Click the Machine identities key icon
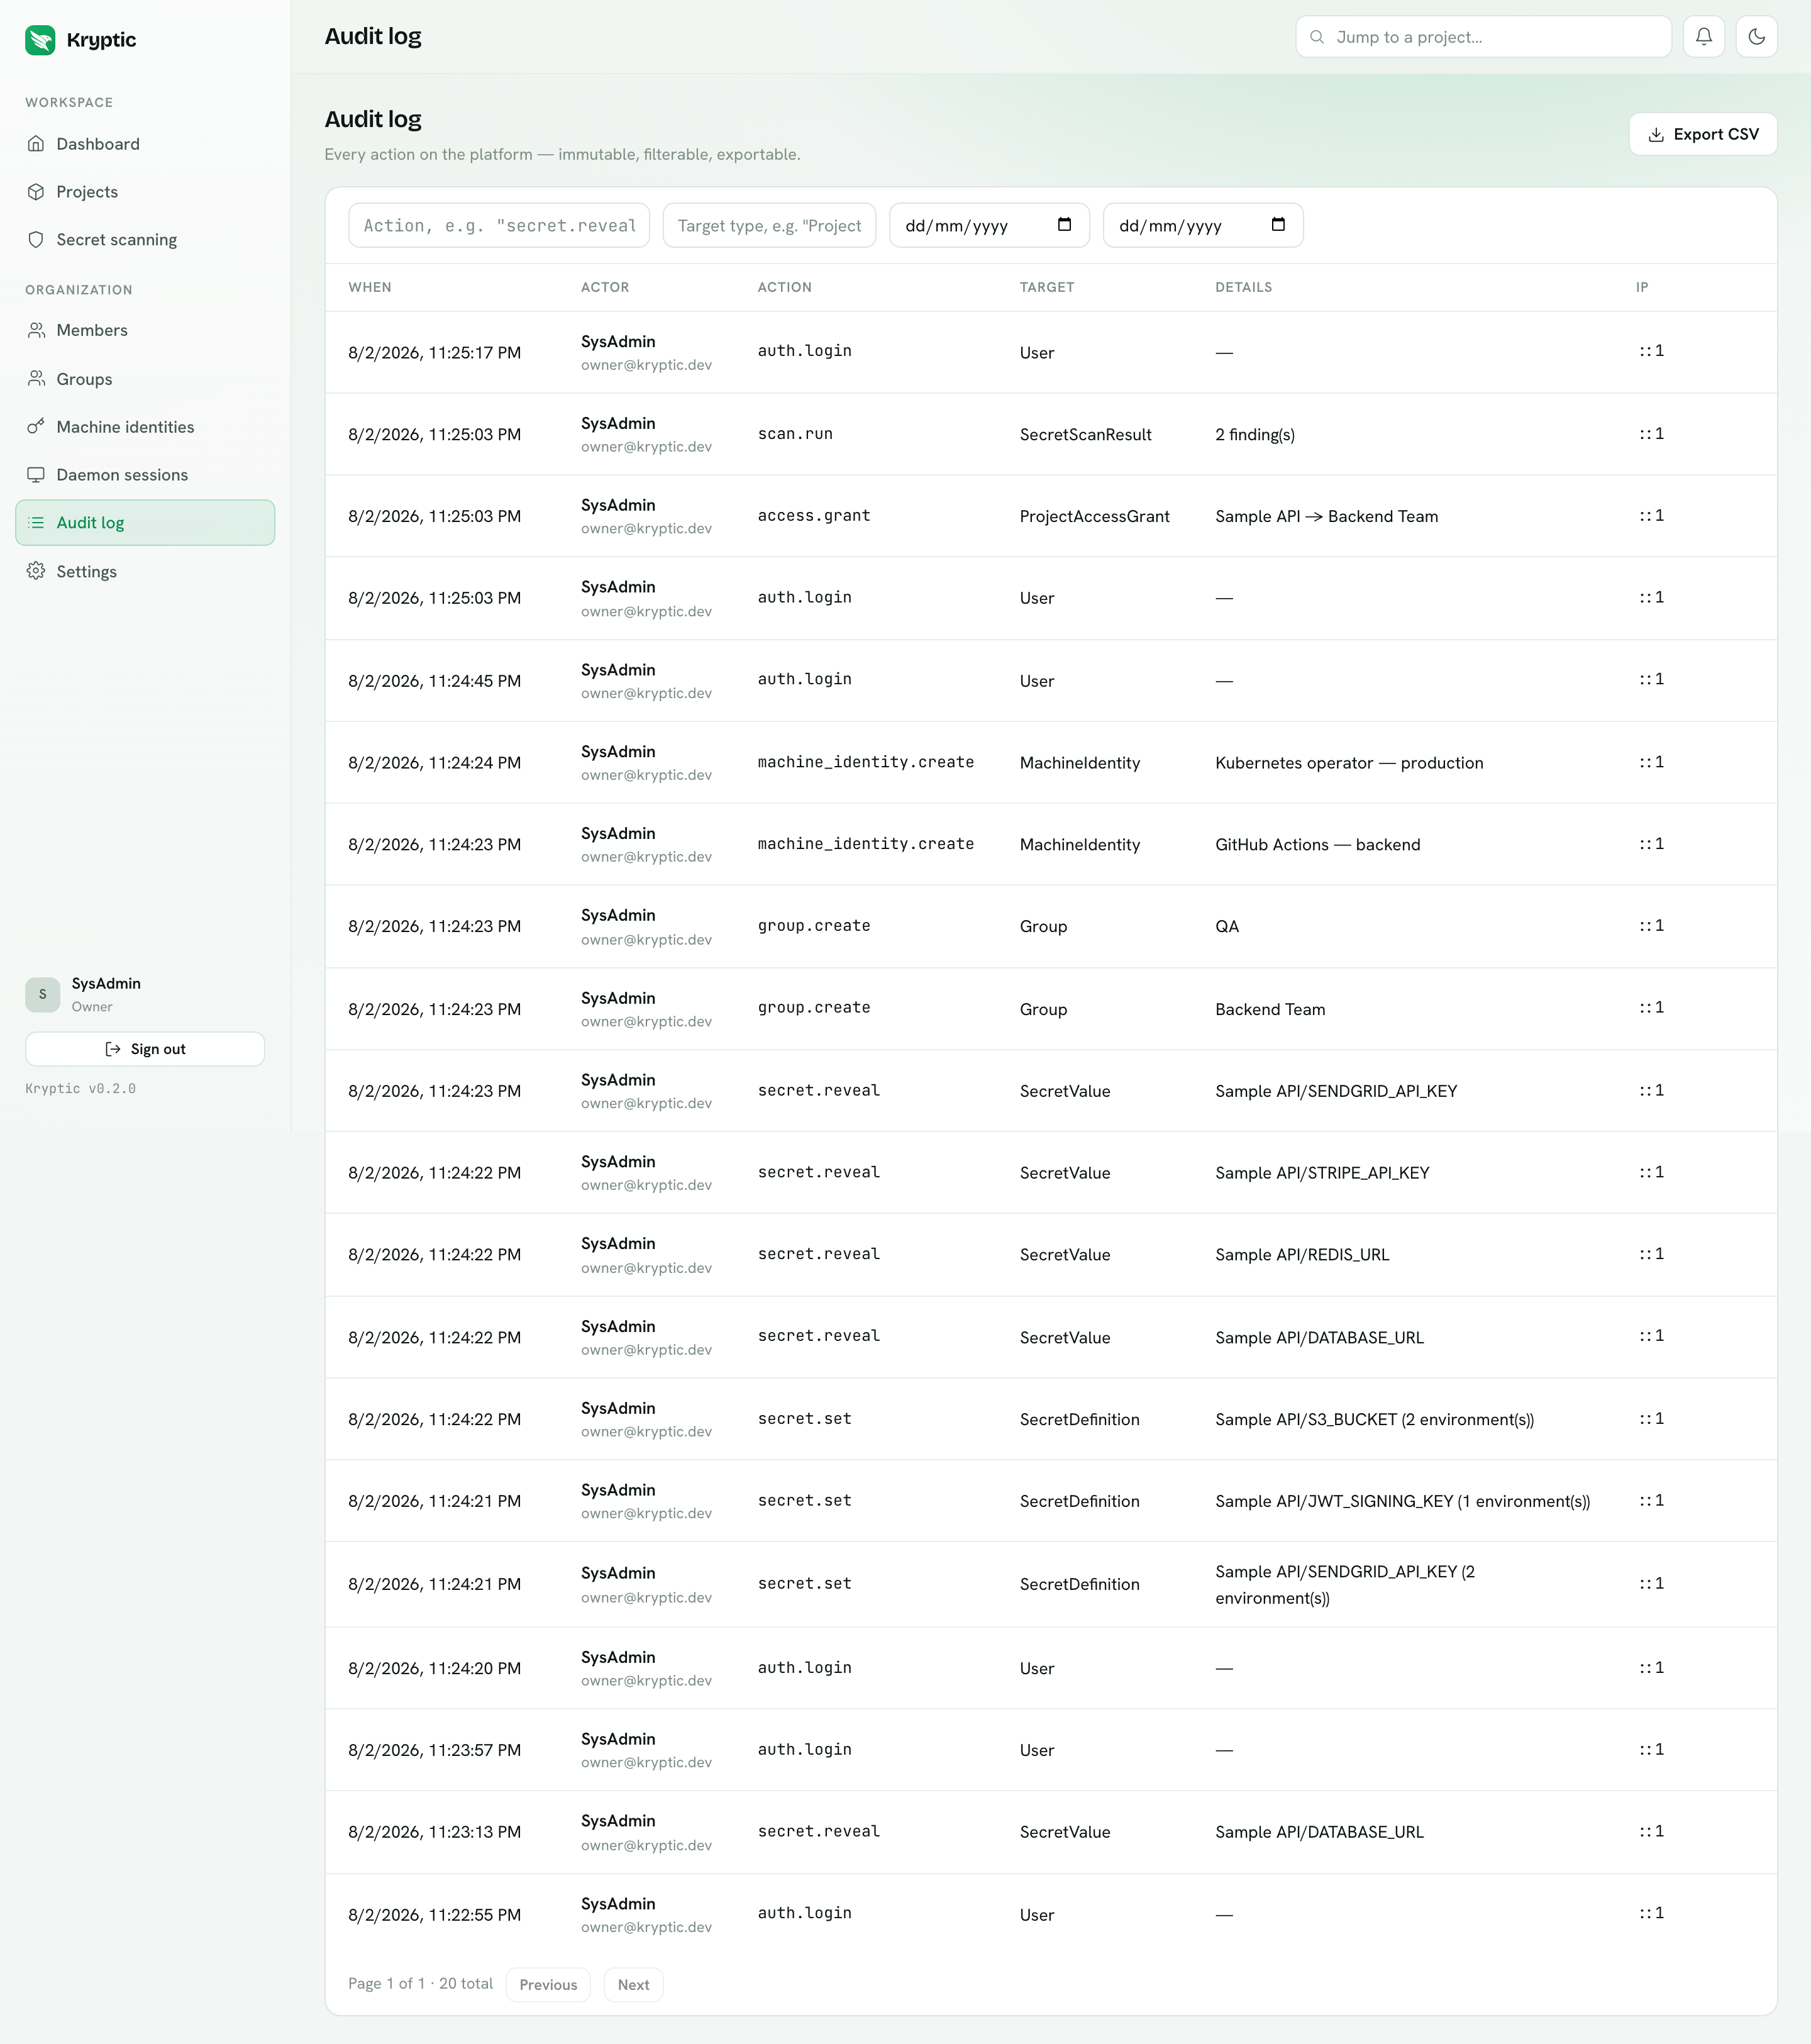Viewport: 1811px width, 2044px height. coord(36,427)
